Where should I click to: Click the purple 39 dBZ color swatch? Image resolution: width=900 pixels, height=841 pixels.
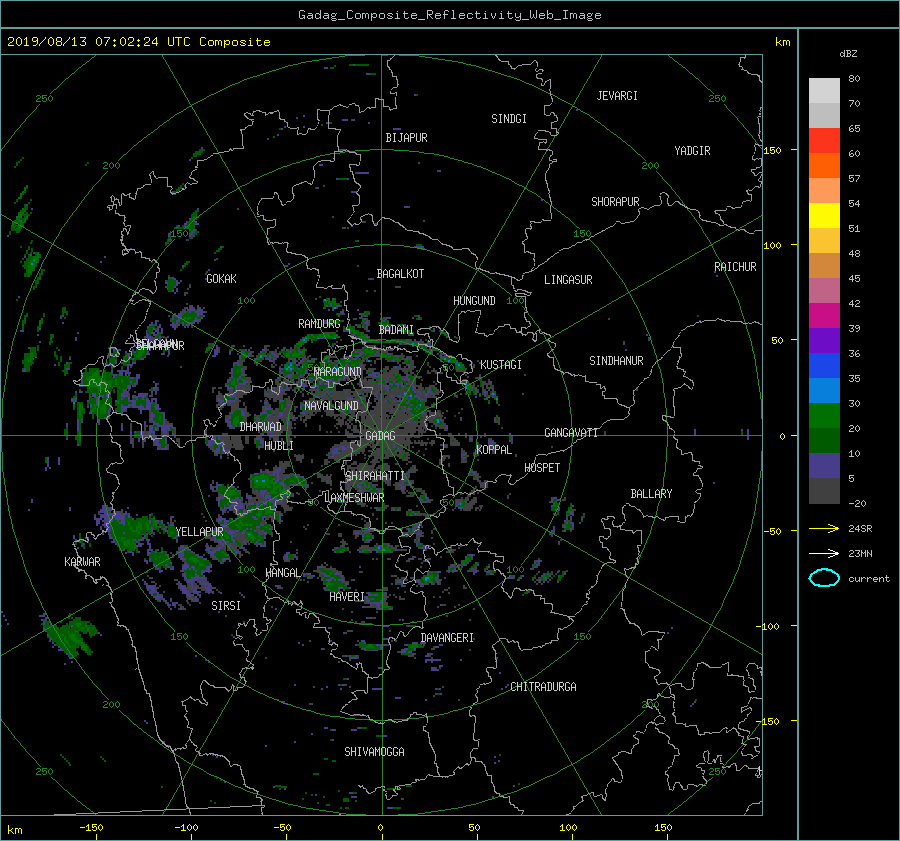[824, 341]
